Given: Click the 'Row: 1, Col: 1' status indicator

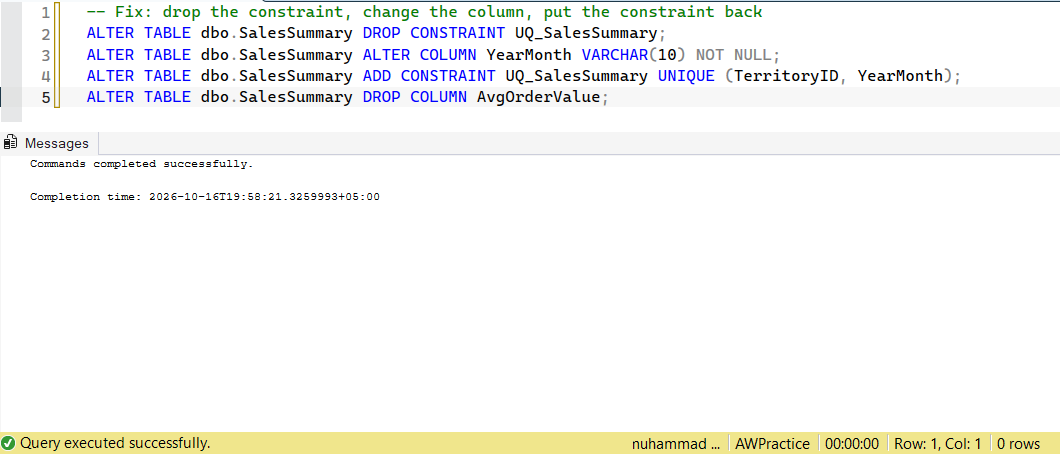Looking at the screenshot, I should point(936,444).
